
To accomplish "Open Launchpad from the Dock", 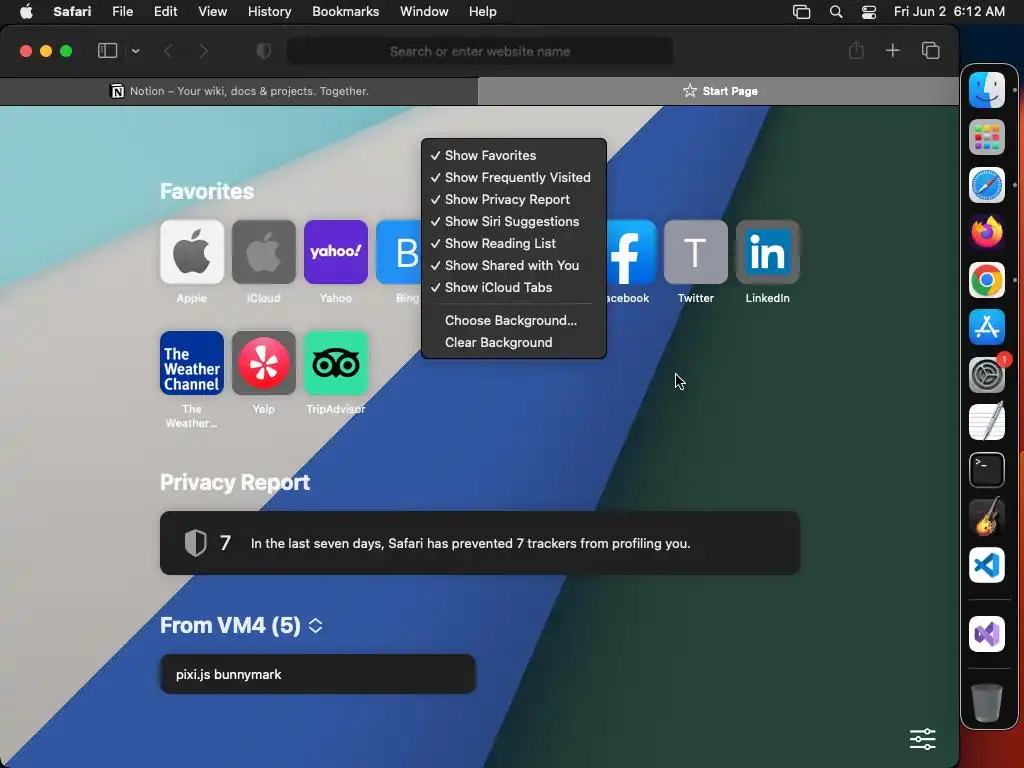I will tap(987, 137).
